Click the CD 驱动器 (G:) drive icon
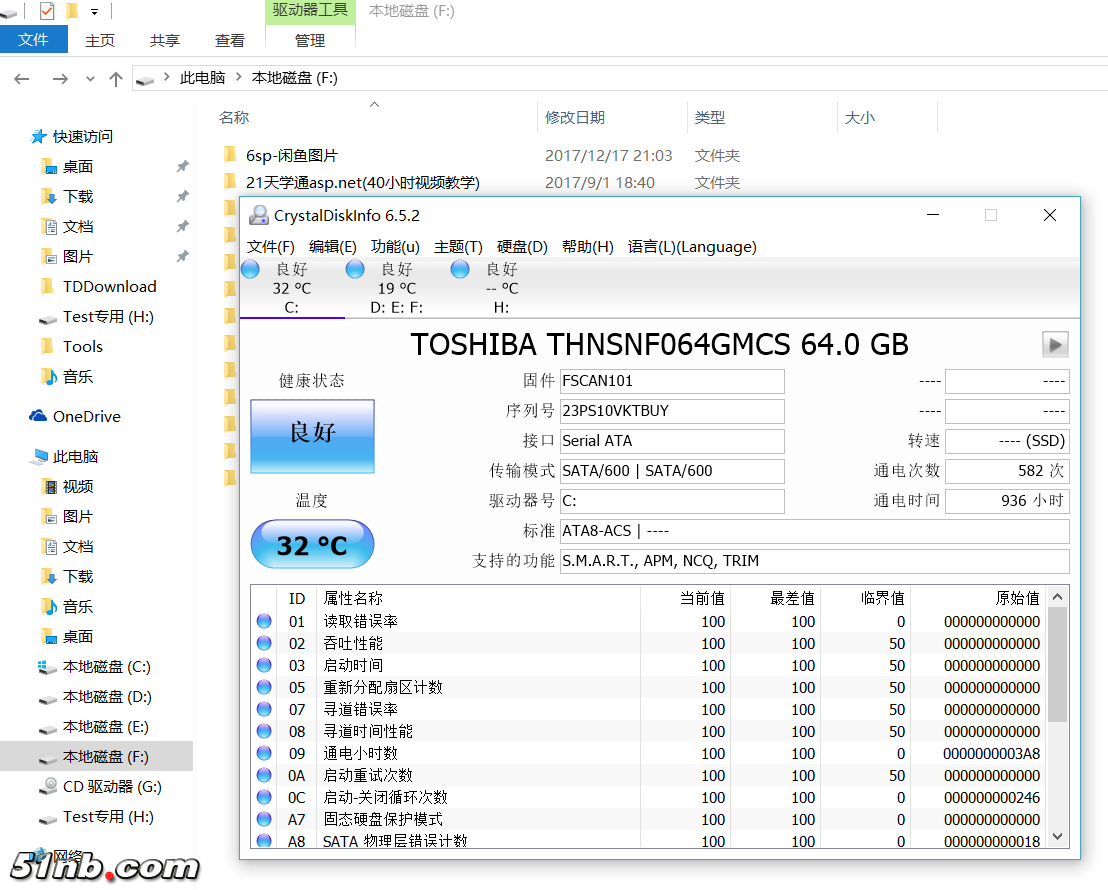The image size is (1108, 890). pos(48,787)
